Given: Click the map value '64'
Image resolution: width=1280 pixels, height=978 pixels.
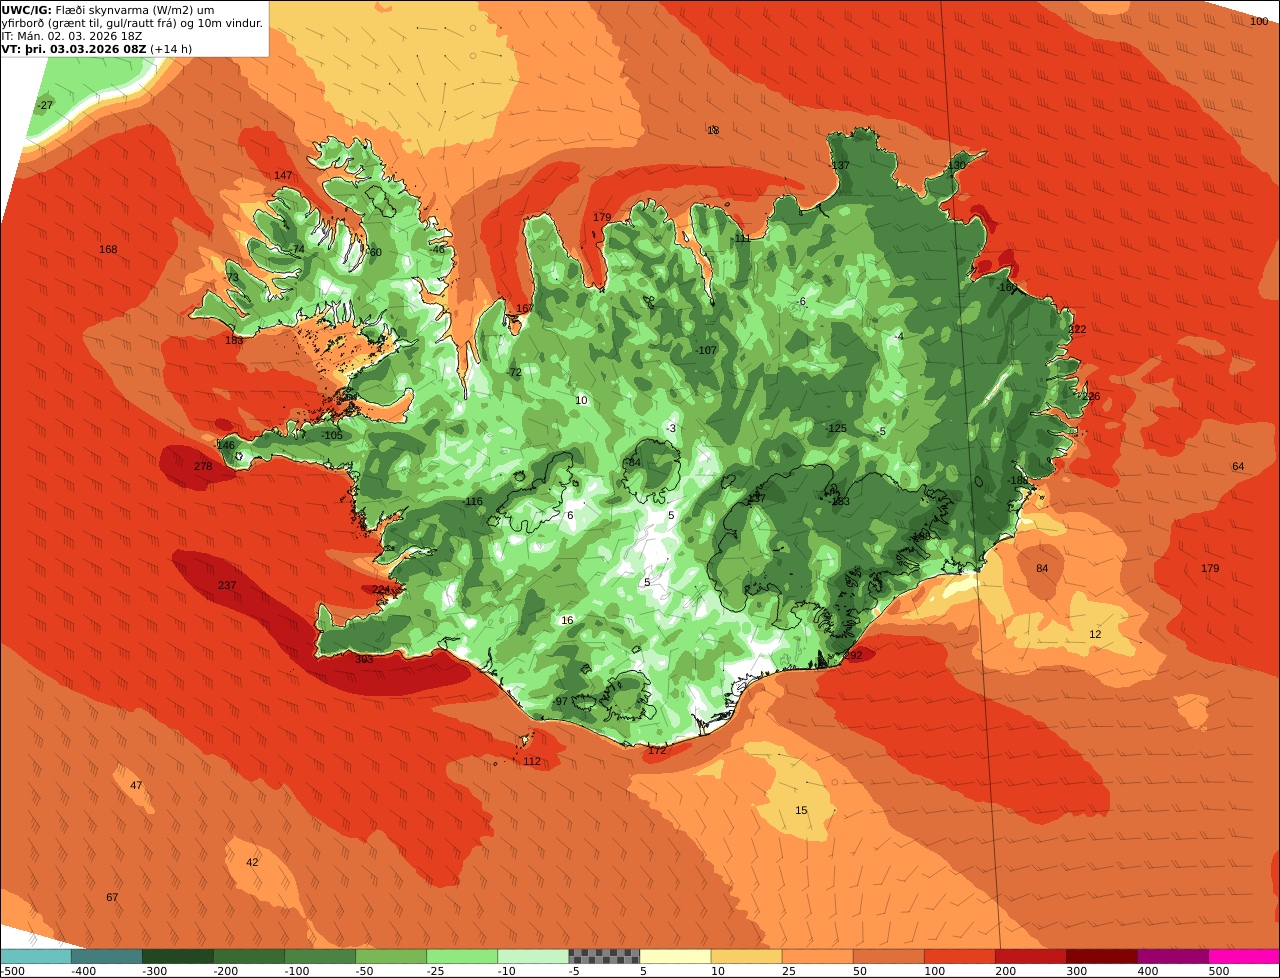Looking at the screenshot, I should 1238,466.
